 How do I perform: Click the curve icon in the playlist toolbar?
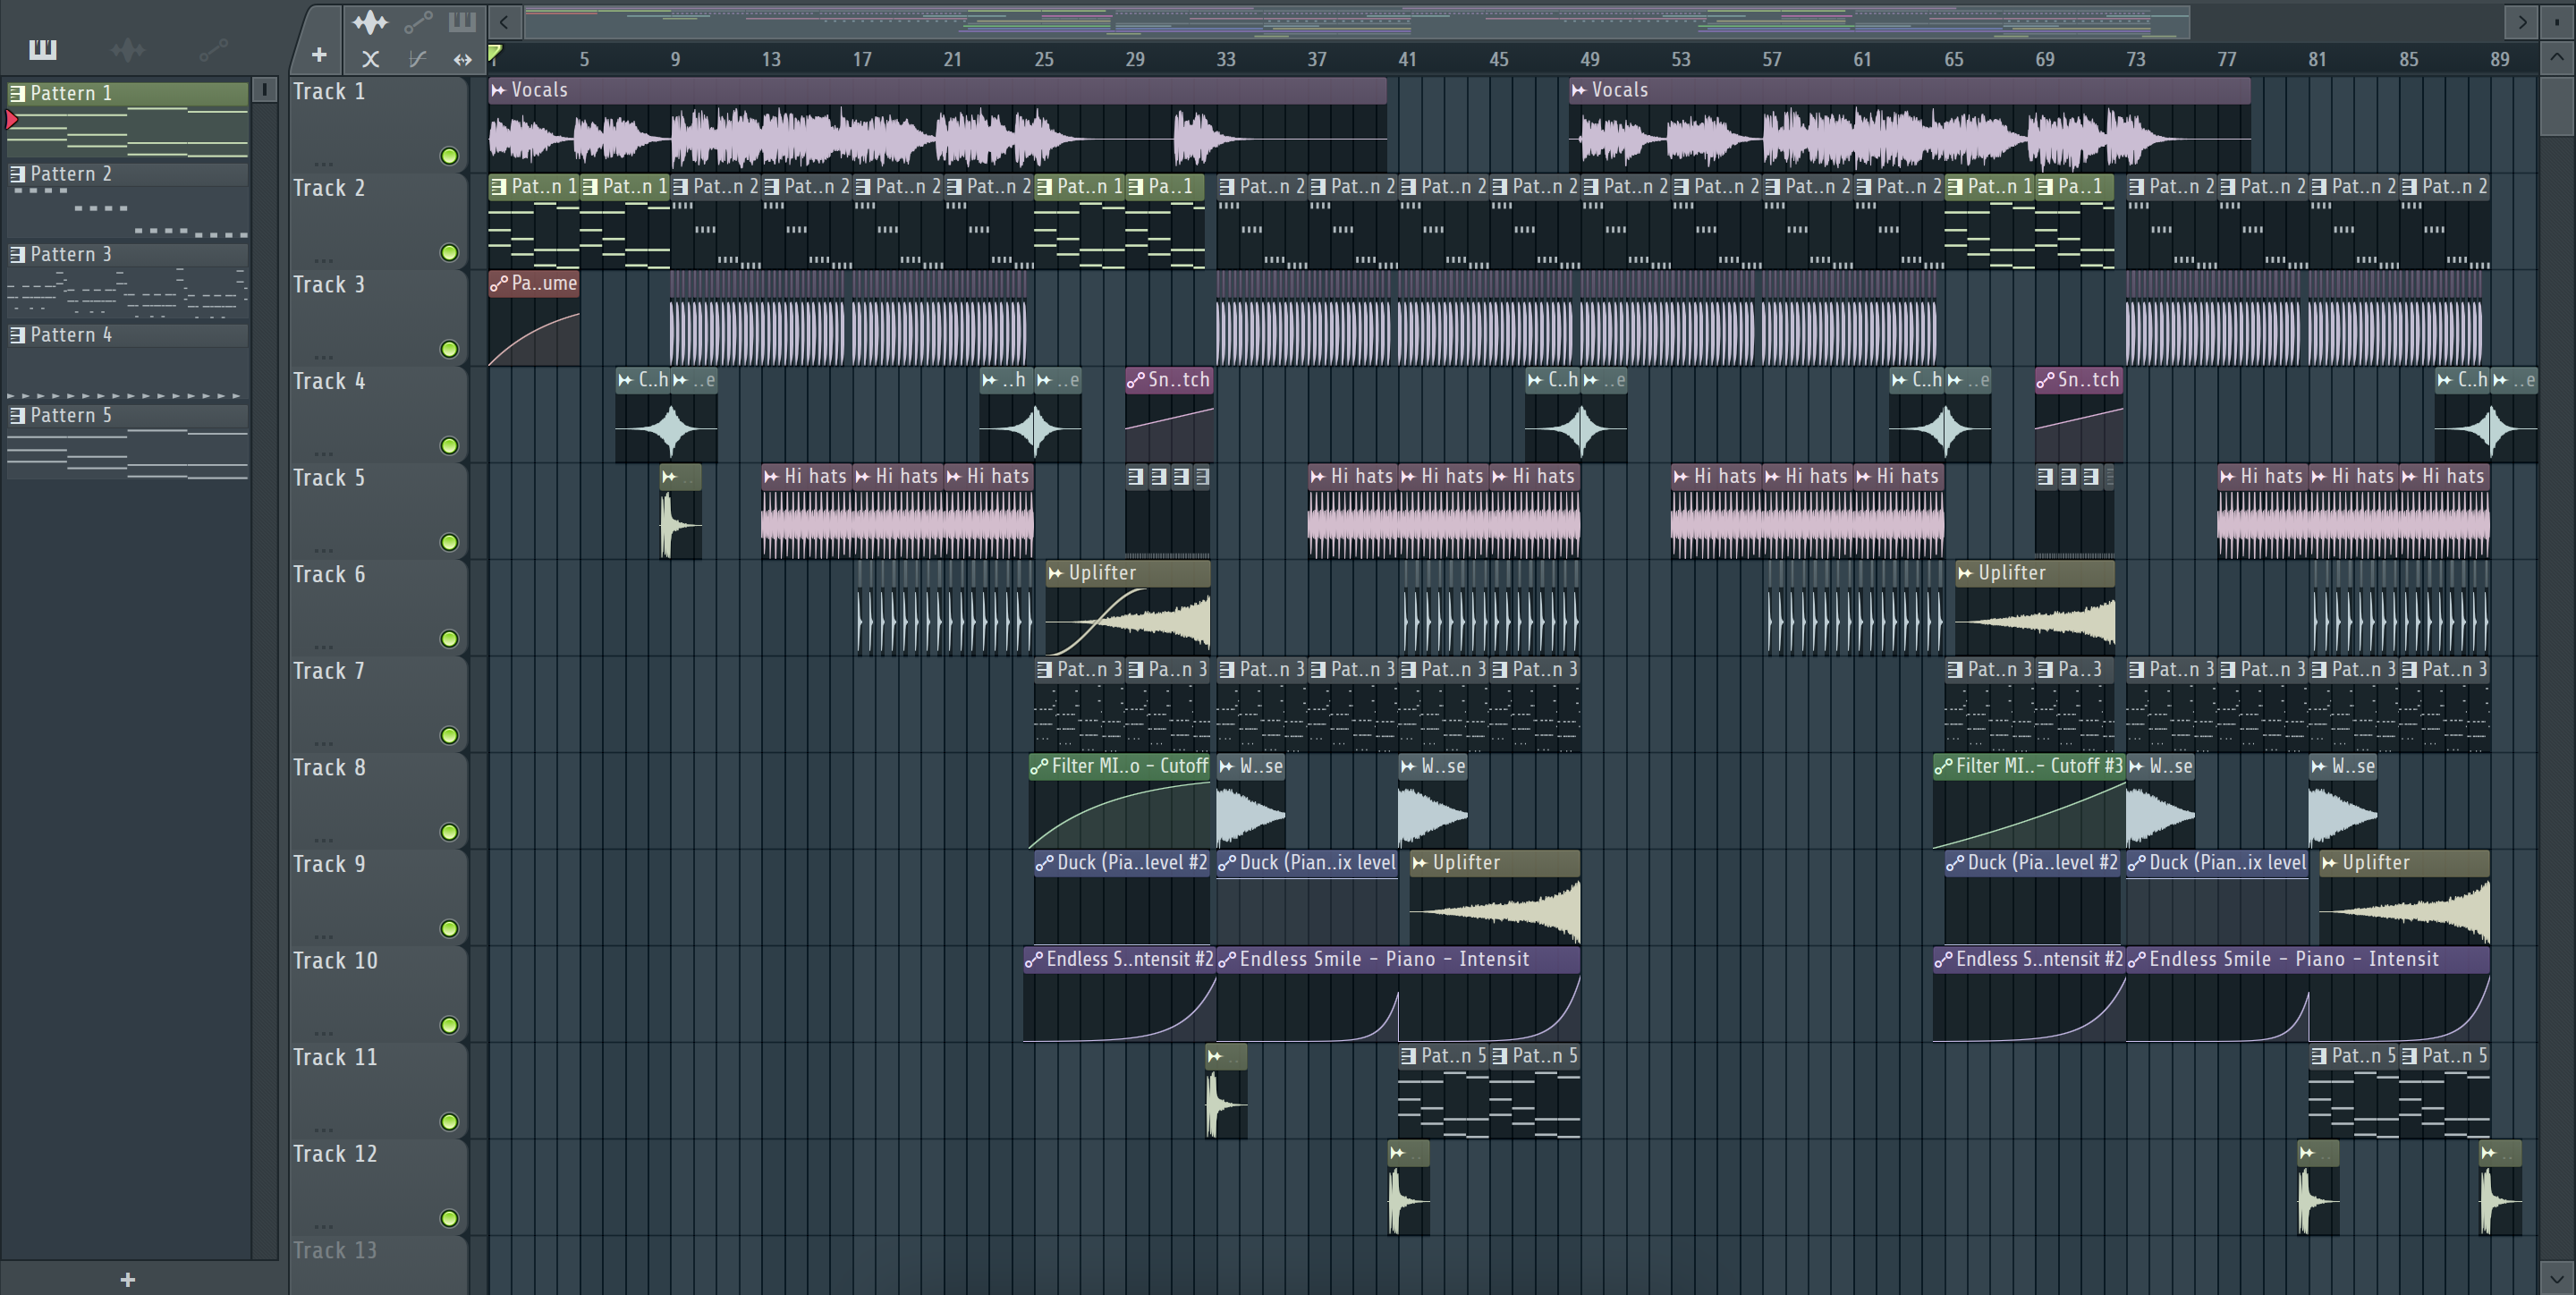pyautogui.click(x=417, y=59)
